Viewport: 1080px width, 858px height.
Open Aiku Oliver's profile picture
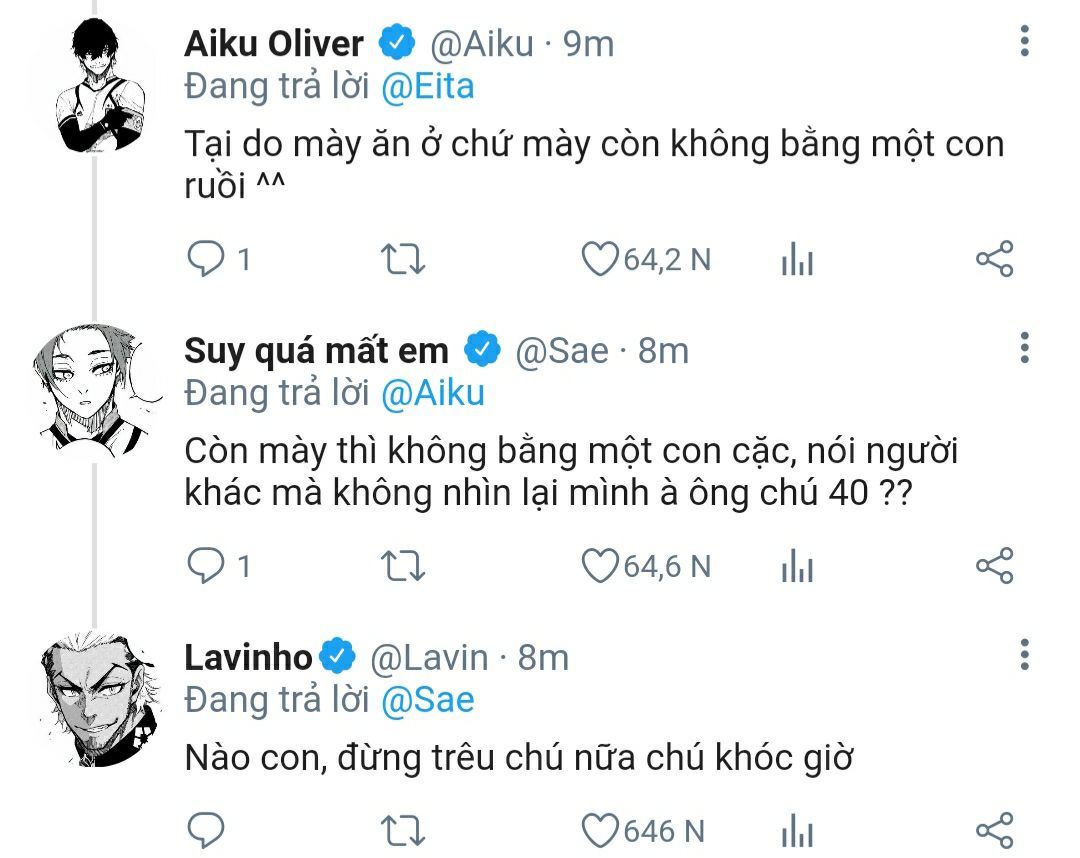coord(94,89)
